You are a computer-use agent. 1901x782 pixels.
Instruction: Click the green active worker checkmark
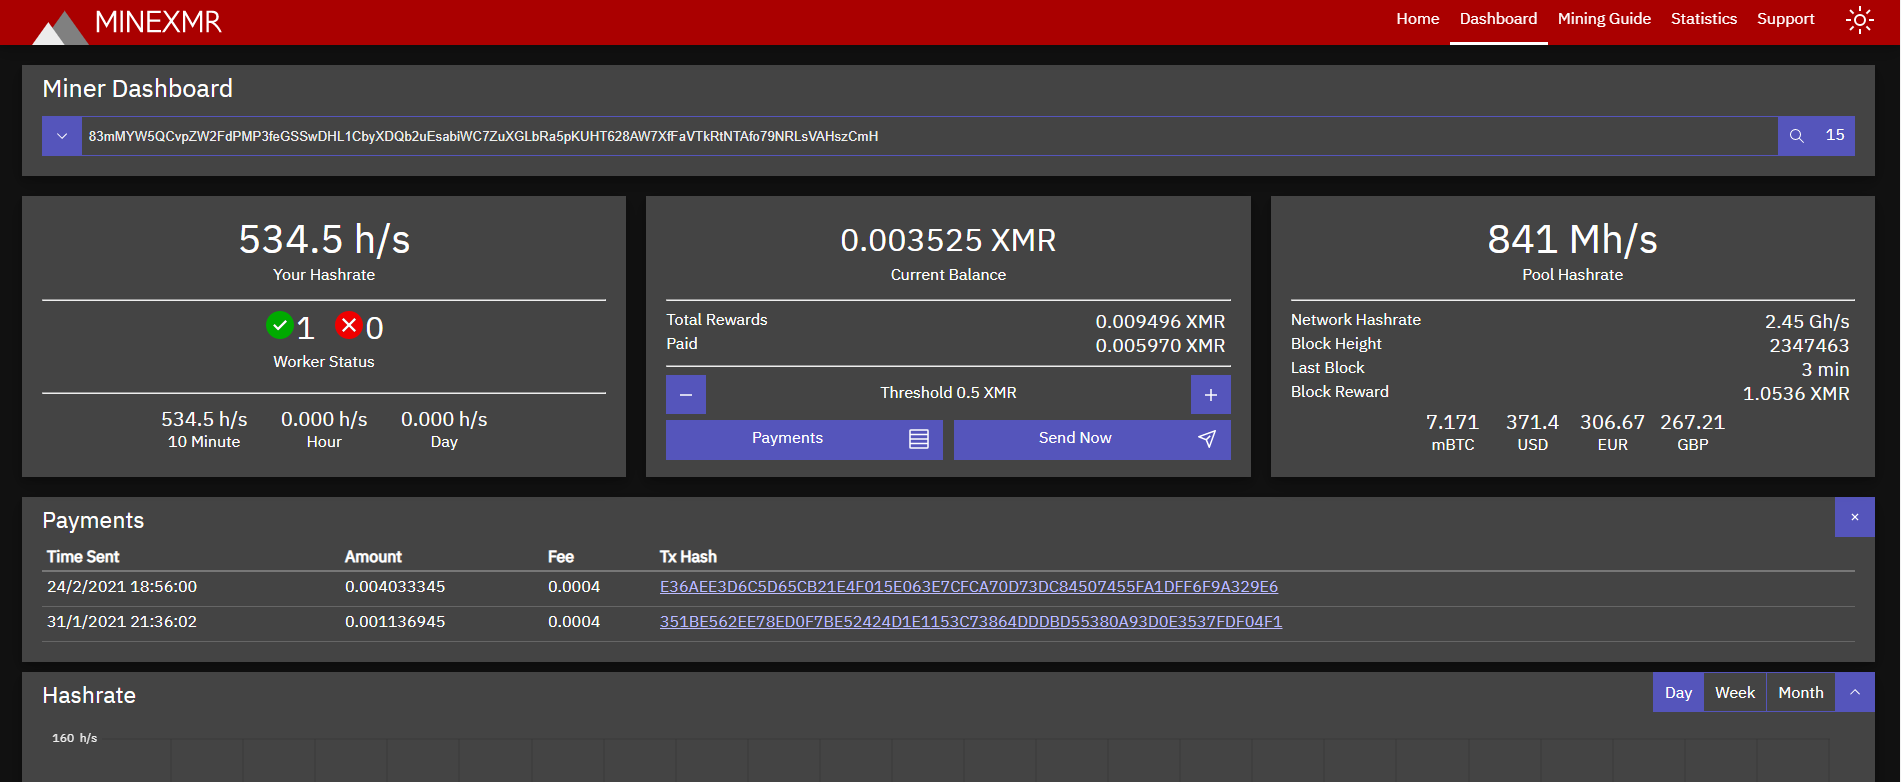tap(280, 325)
